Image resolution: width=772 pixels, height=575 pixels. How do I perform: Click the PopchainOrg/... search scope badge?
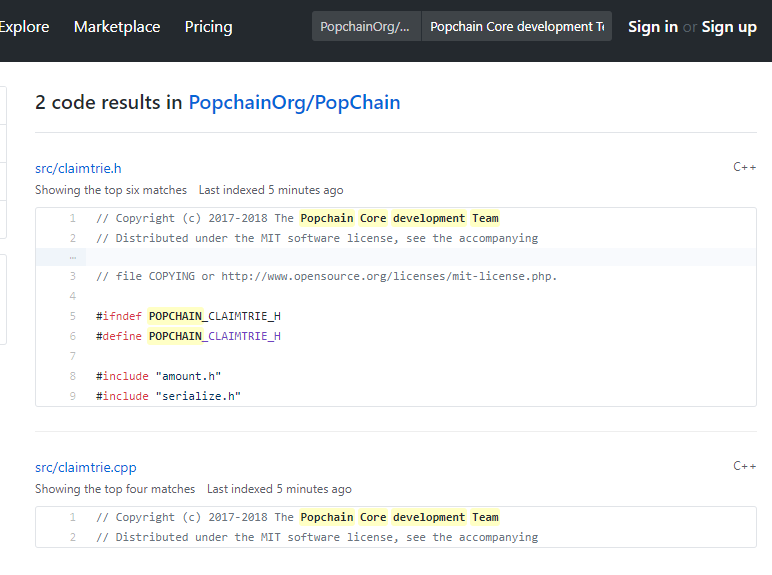366,26
